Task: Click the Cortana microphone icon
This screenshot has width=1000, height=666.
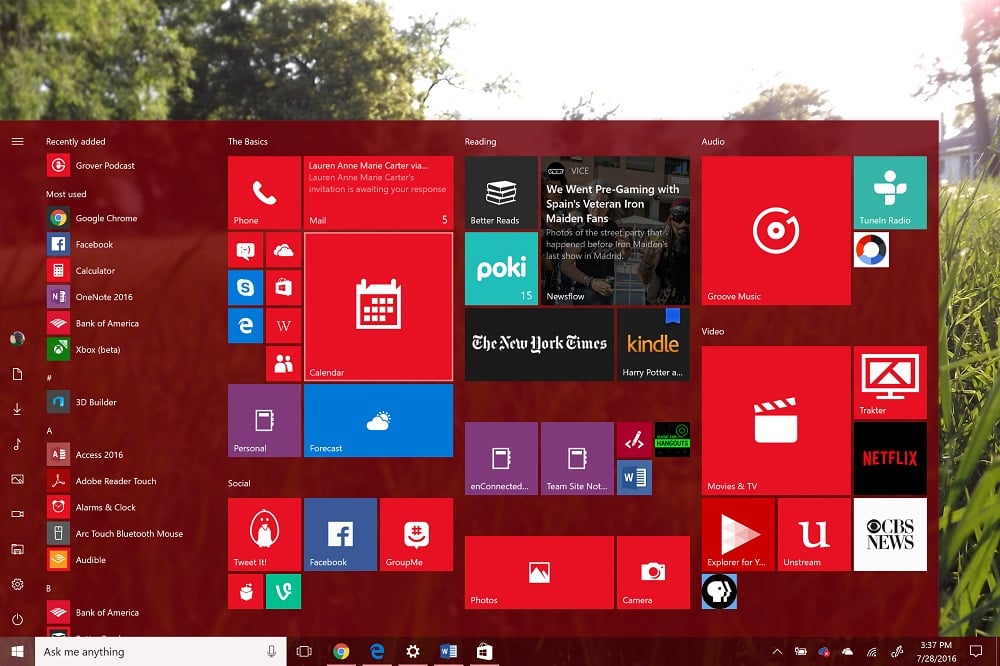Action: tap(271, 651)
